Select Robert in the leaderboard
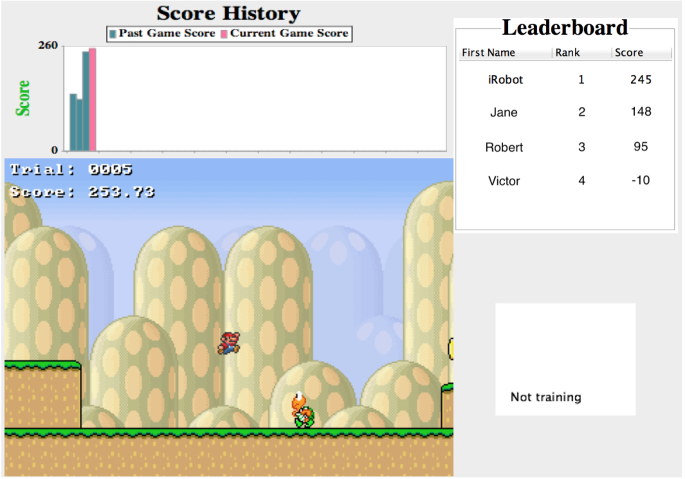685x479 pixels. [504, 147]
